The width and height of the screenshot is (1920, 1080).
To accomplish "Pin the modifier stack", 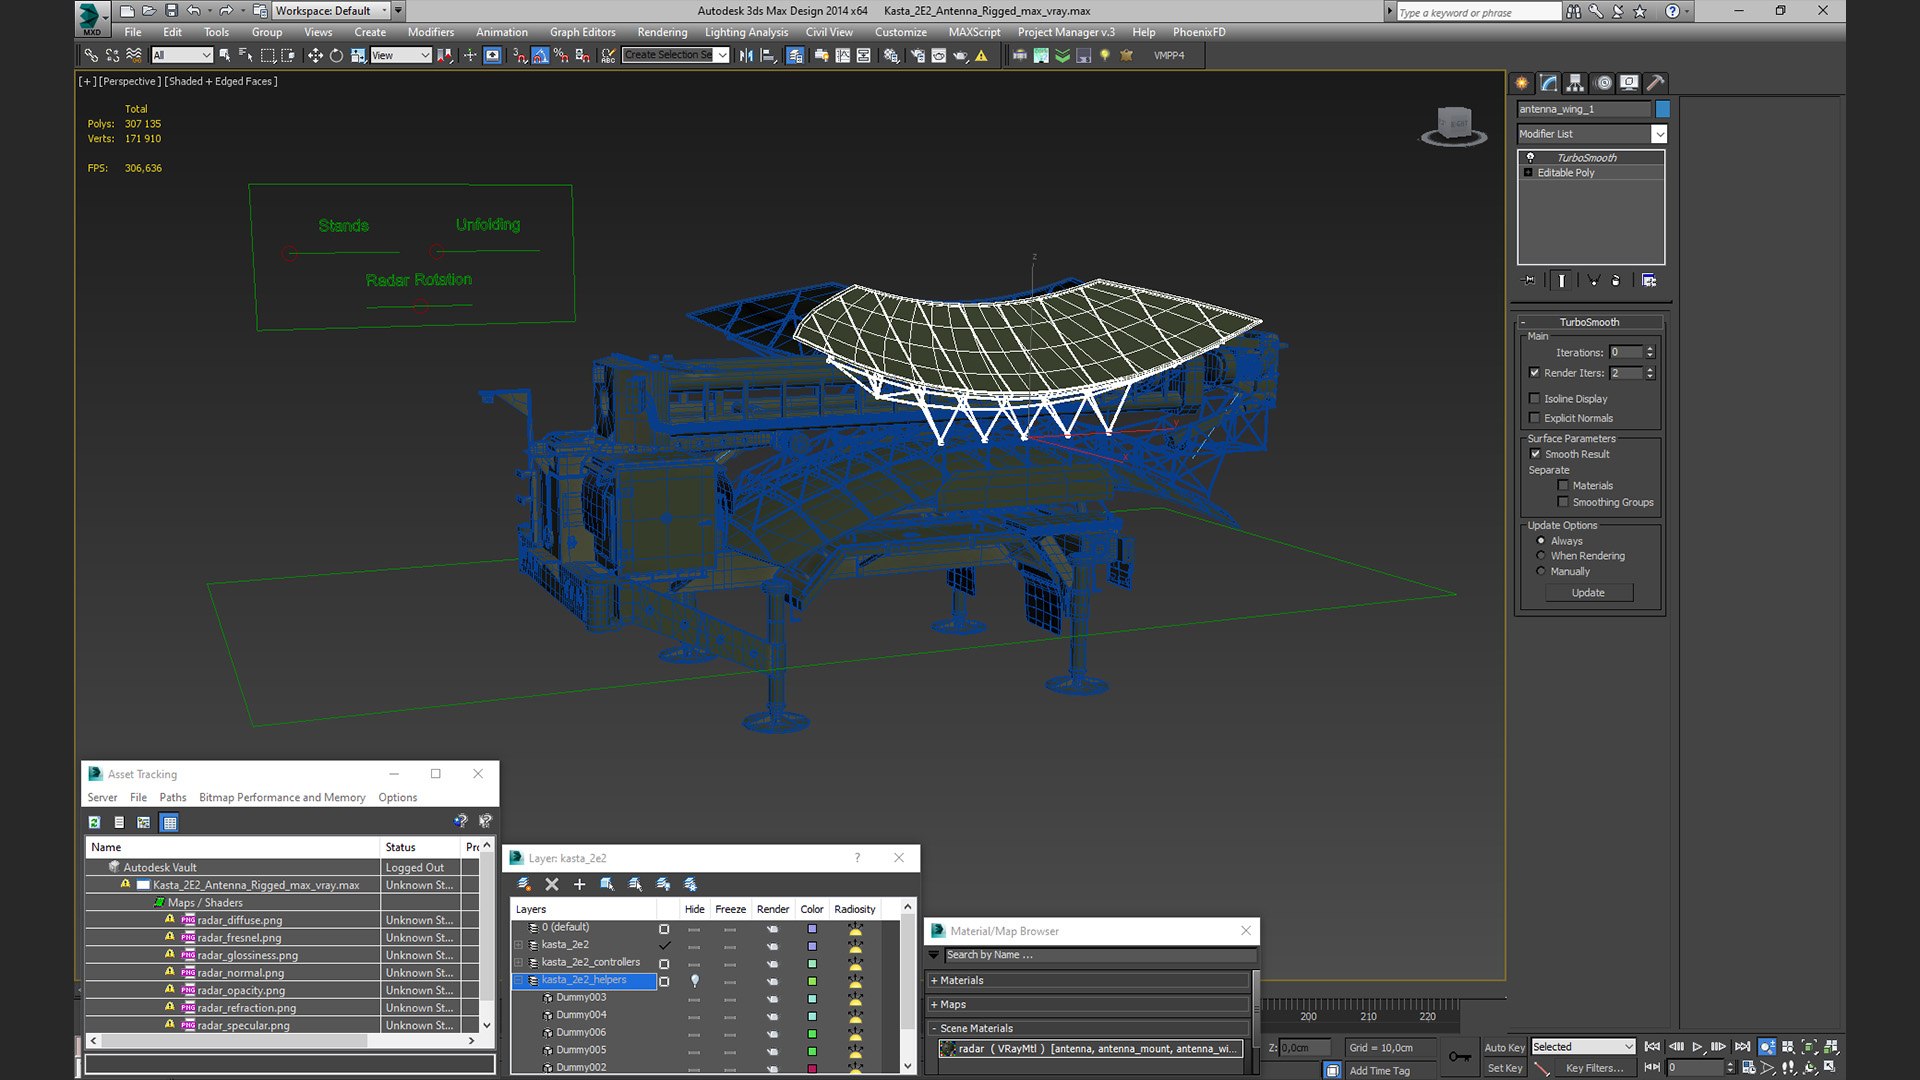I will (x=1528, y=280).
